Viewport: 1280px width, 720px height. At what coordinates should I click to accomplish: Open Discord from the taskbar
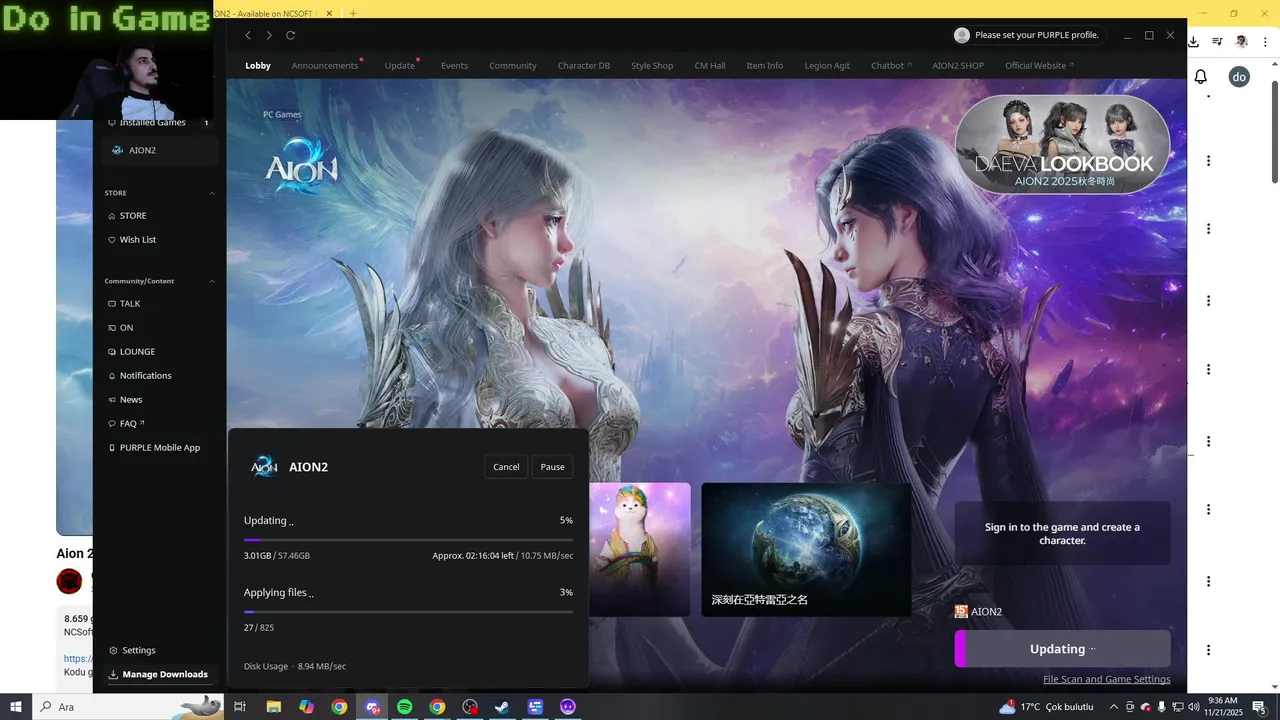(x=372, y=707)
